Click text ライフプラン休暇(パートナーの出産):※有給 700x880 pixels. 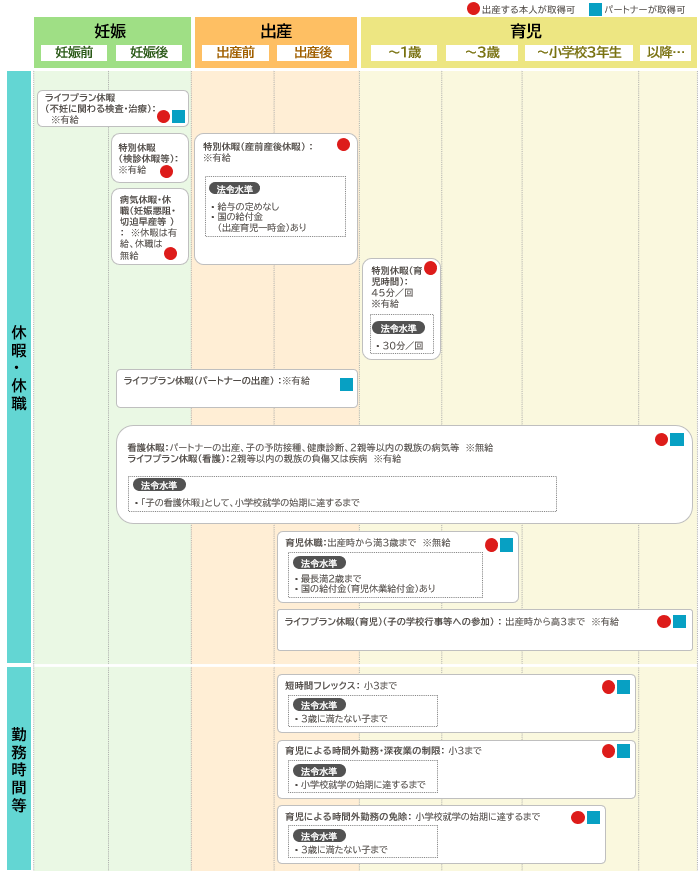216,381
